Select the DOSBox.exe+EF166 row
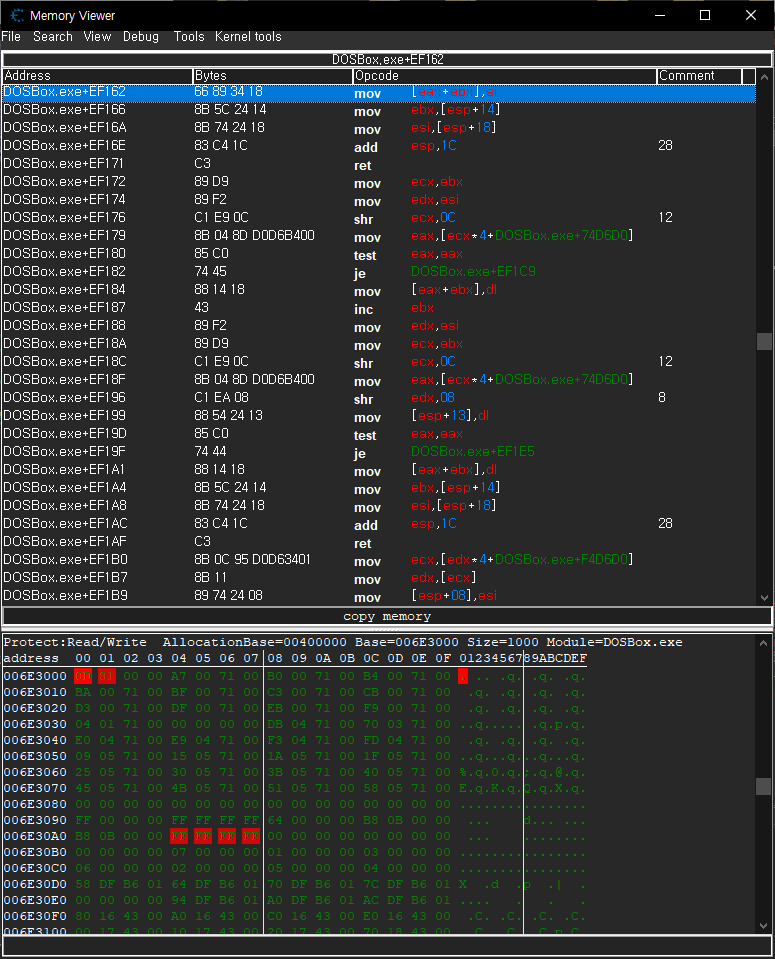The height and width of the screenshot is (959, 775). coord(379,110)
